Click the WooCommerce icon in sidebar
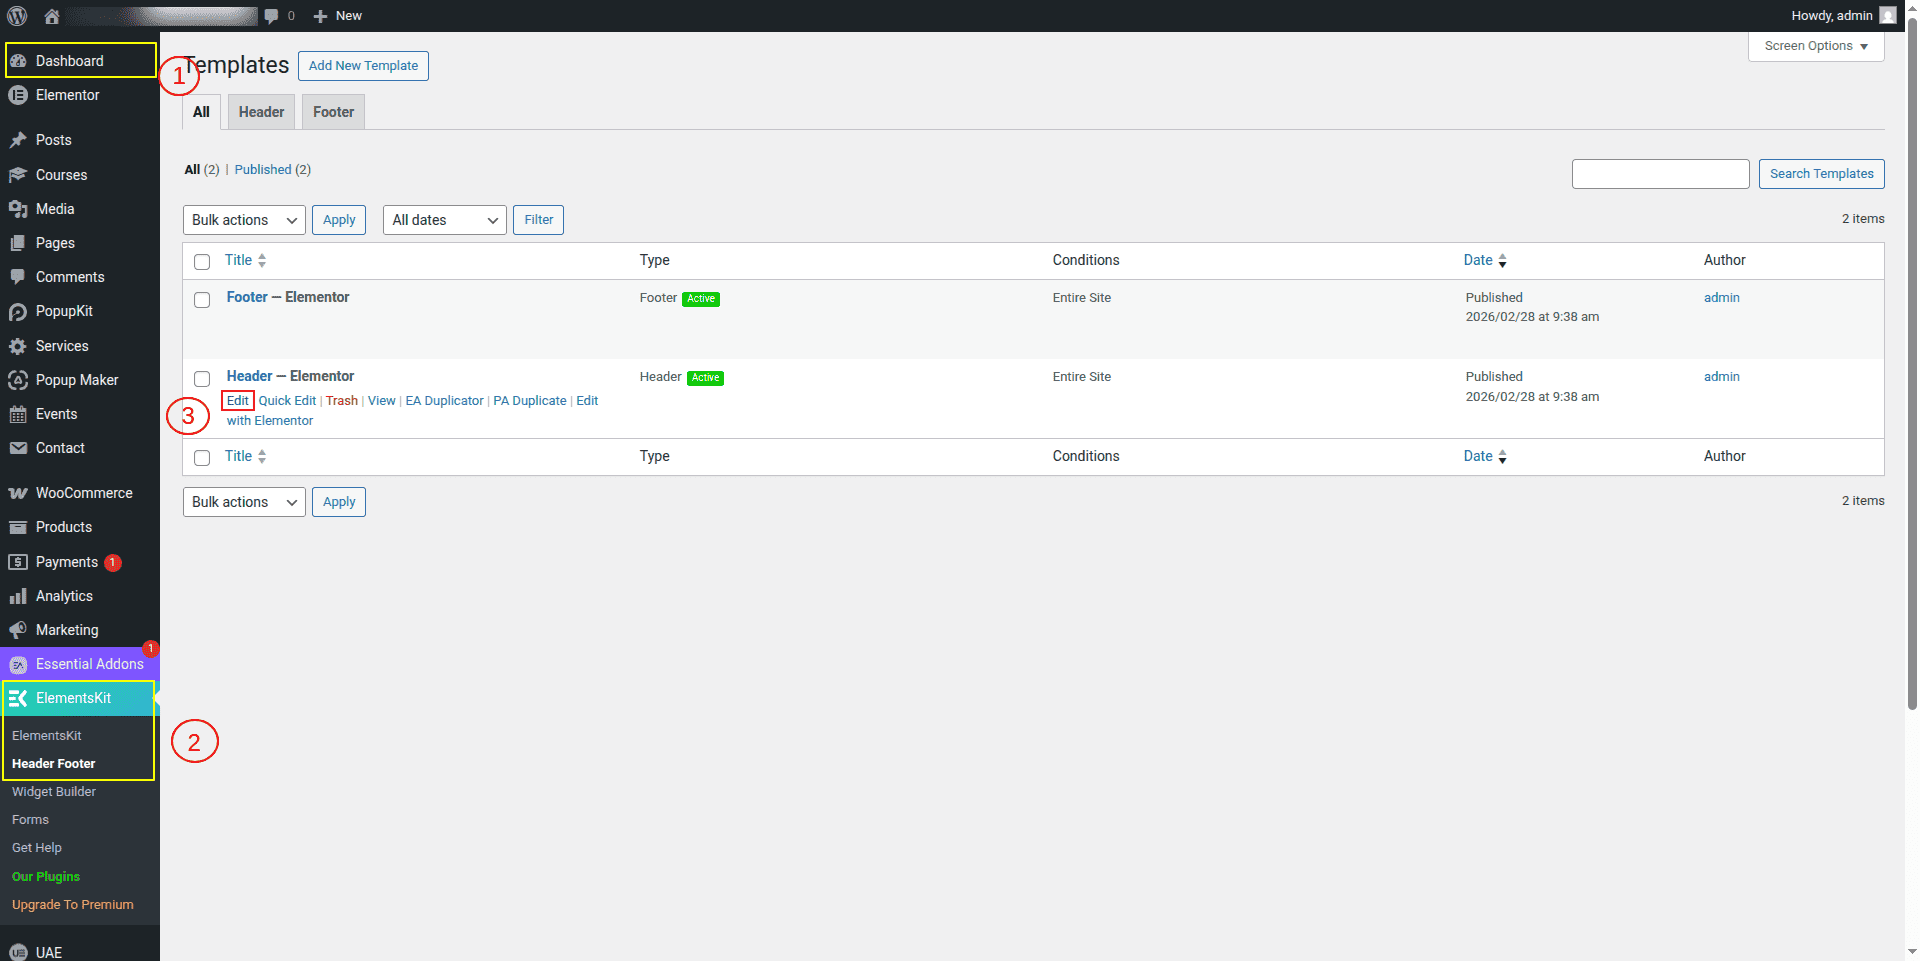 [18, 493]
